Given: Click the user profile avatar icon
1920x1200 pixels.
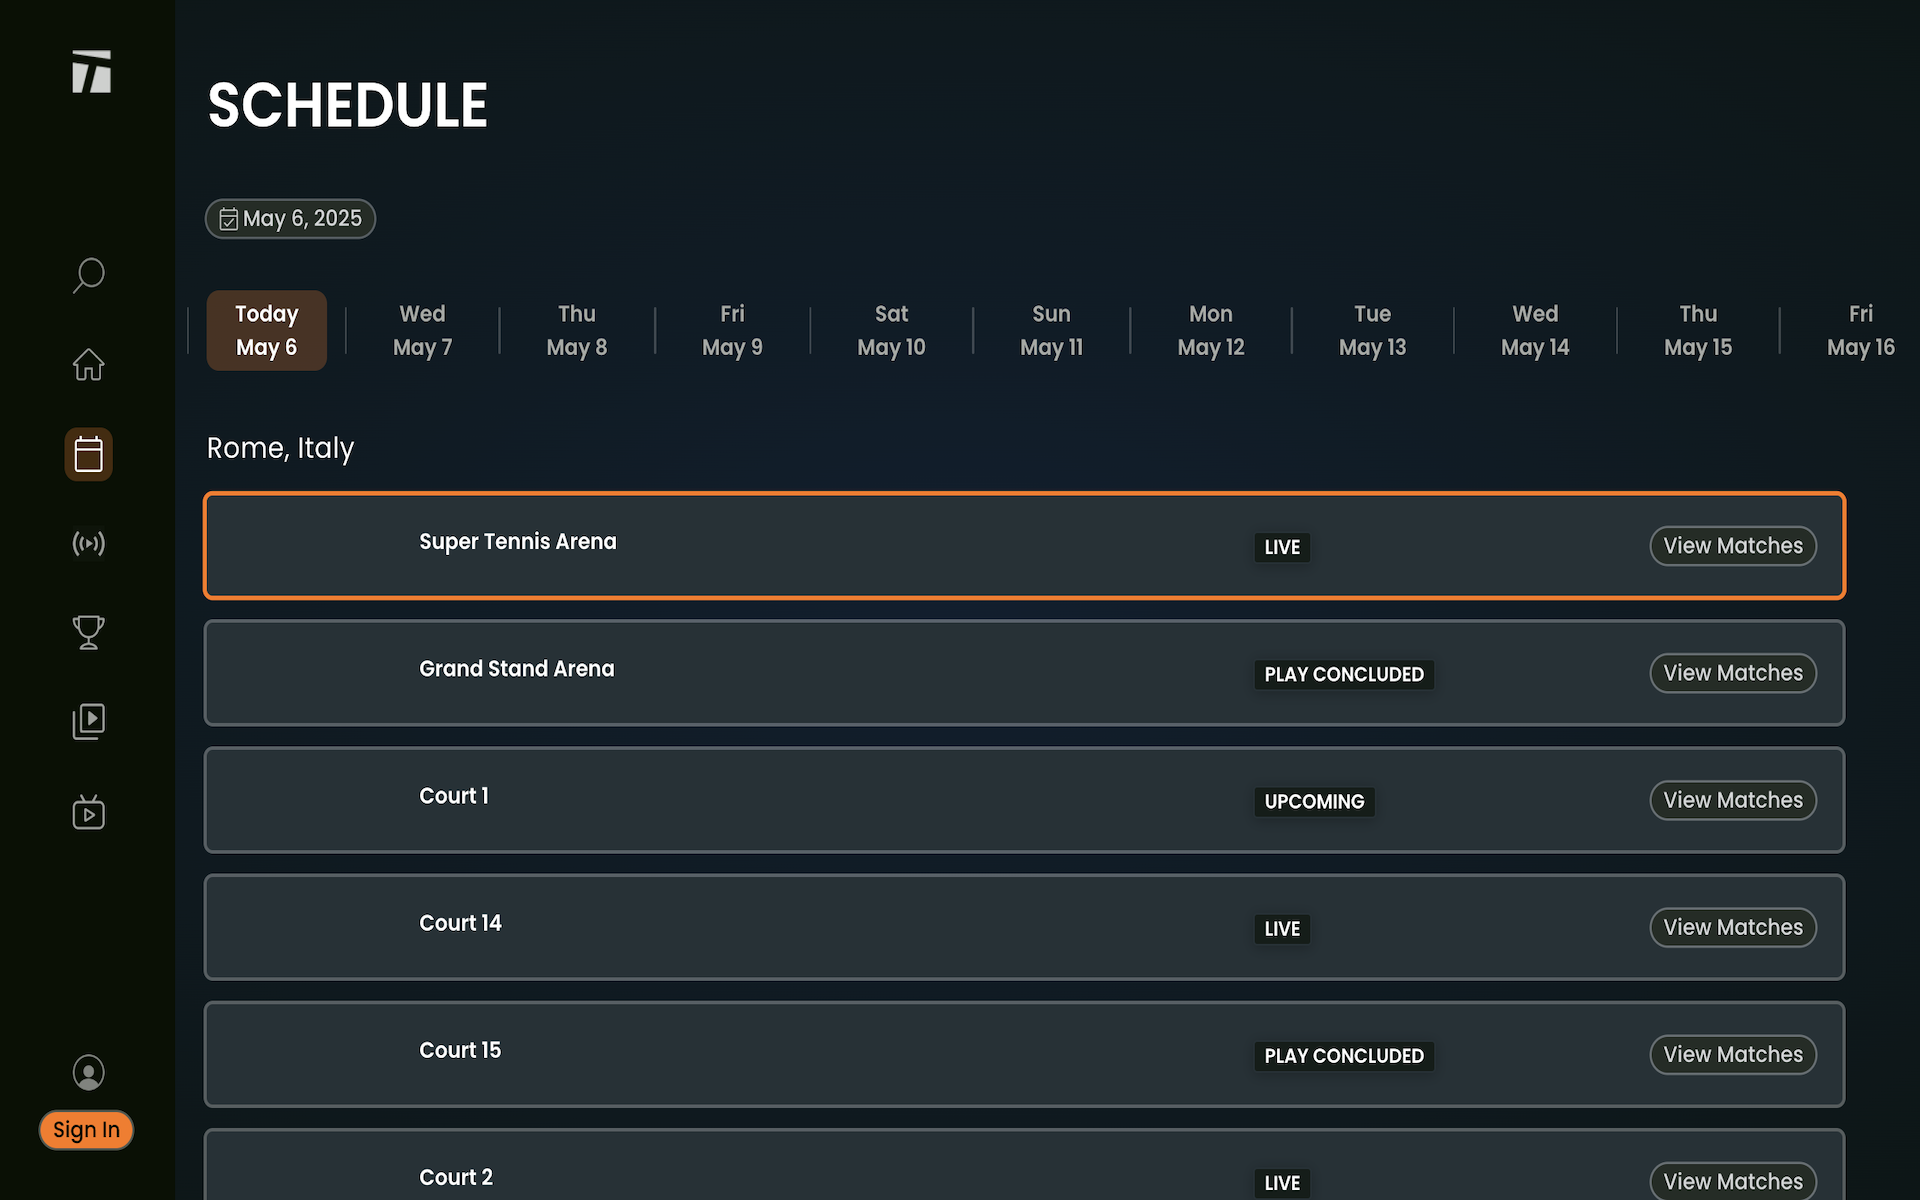Looking at the screenshot, I should pyautogui.click(x=88, y=1072).
